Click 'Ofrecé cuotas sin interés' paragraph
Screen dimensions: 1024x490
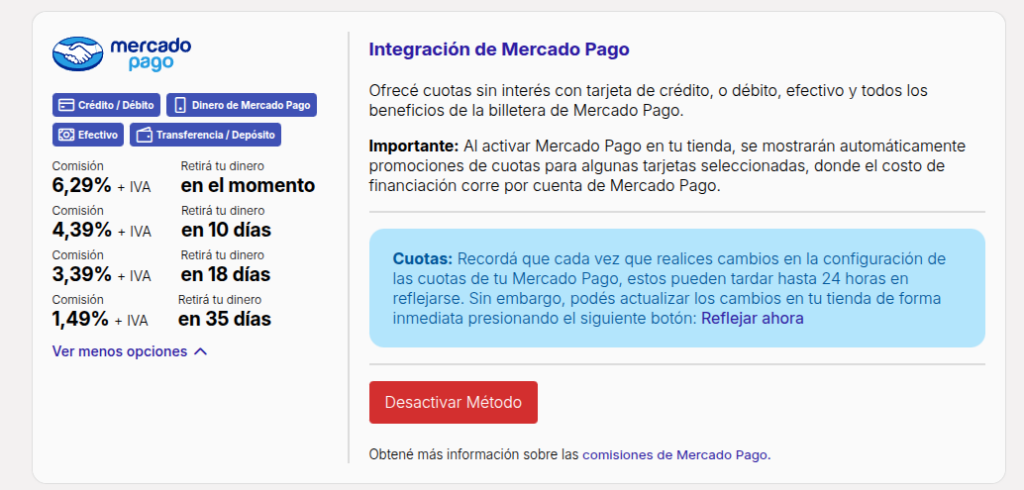point(648,100)
